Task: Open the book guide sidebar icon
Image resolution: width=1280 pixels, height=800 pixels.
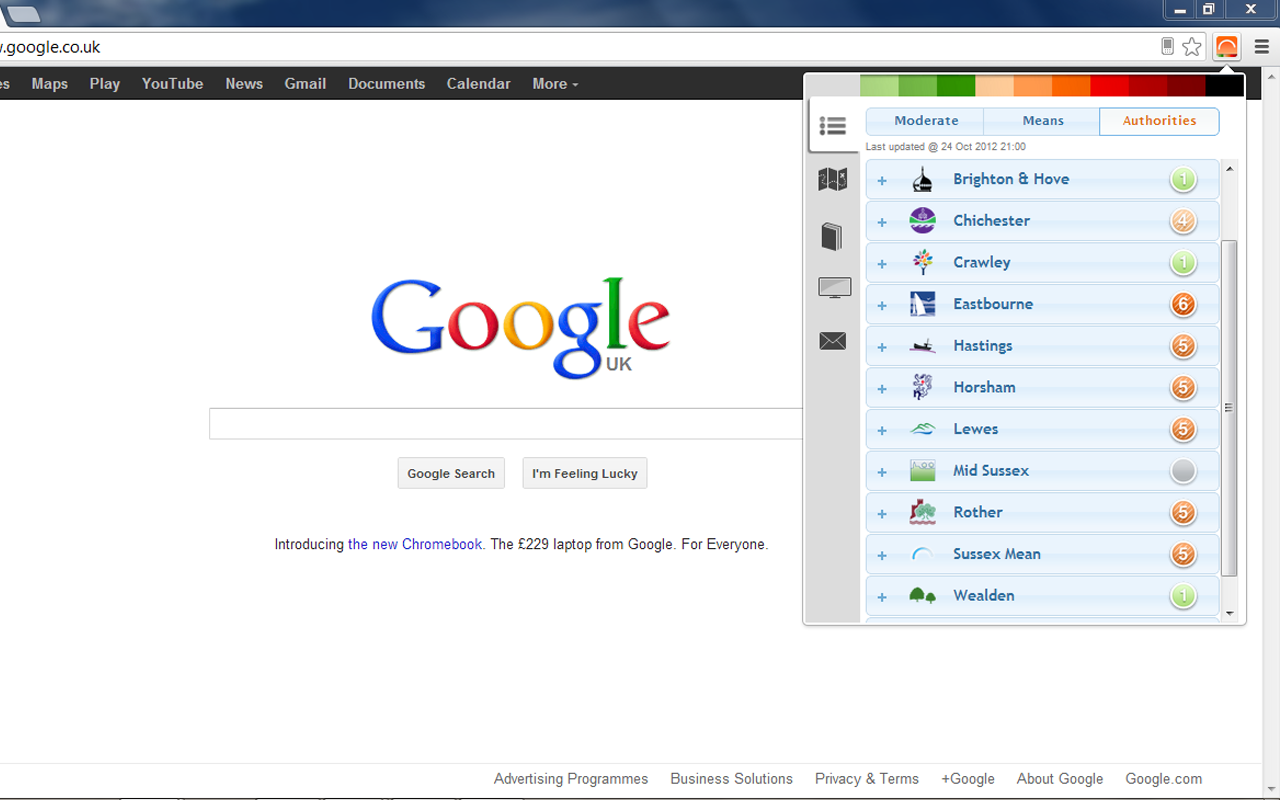Action: (x=832, y=236)
